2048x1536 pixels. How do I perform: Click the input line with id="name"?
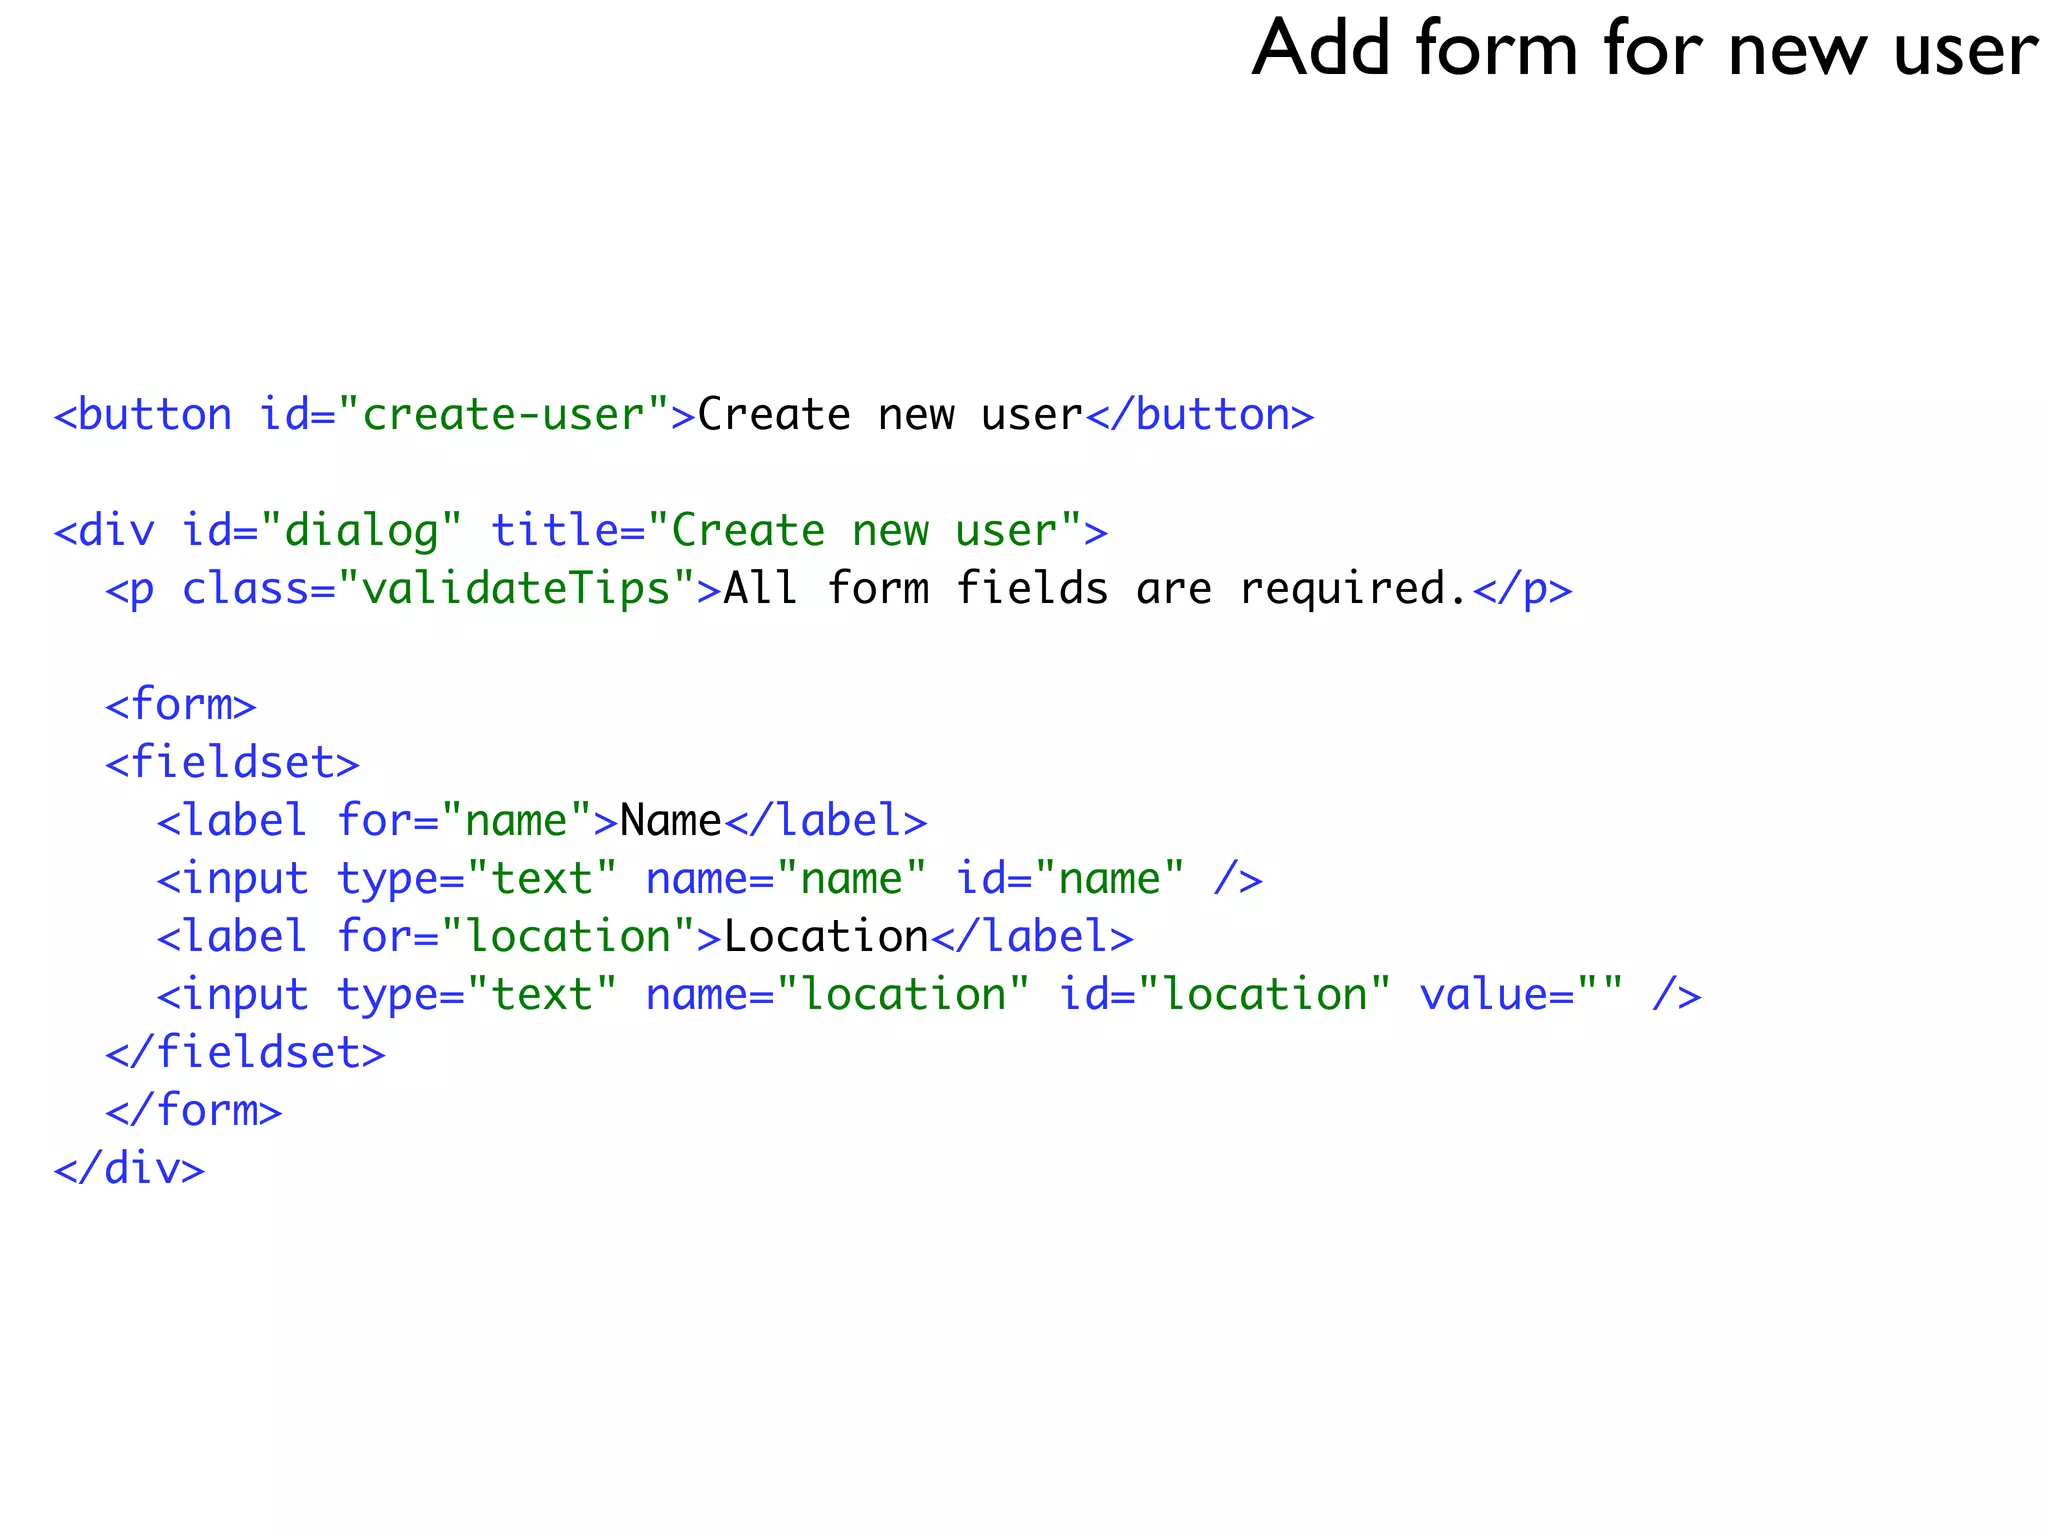point(710,879)
